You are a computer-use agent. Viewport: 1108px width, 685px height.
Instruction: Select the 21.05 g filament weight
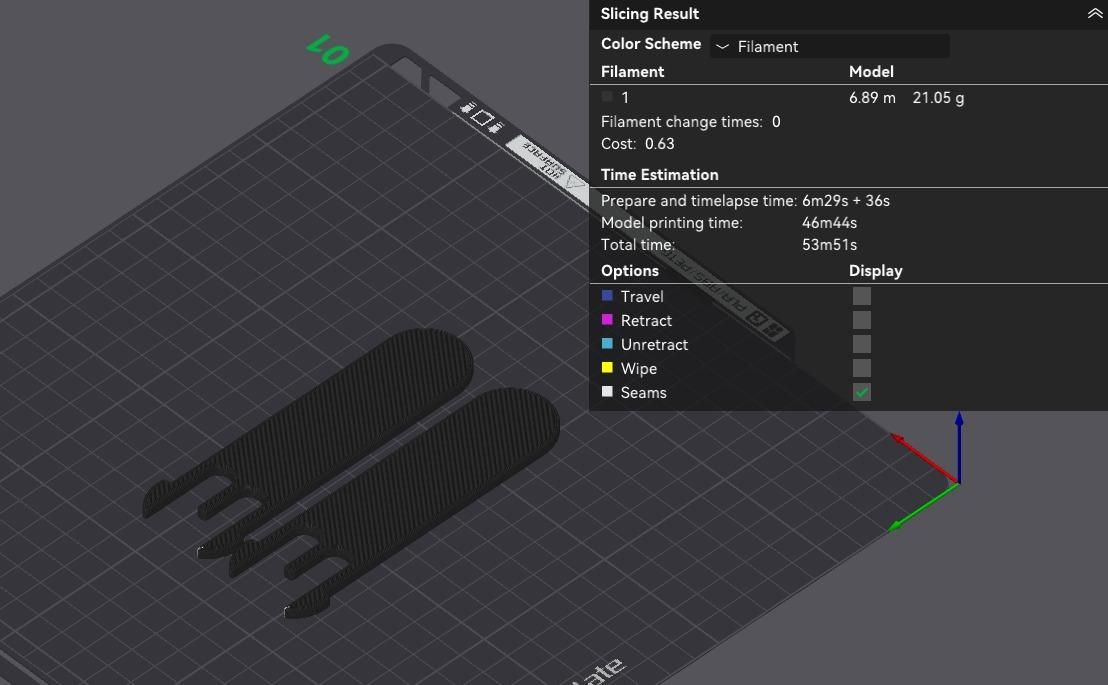(x=938, y=98)
